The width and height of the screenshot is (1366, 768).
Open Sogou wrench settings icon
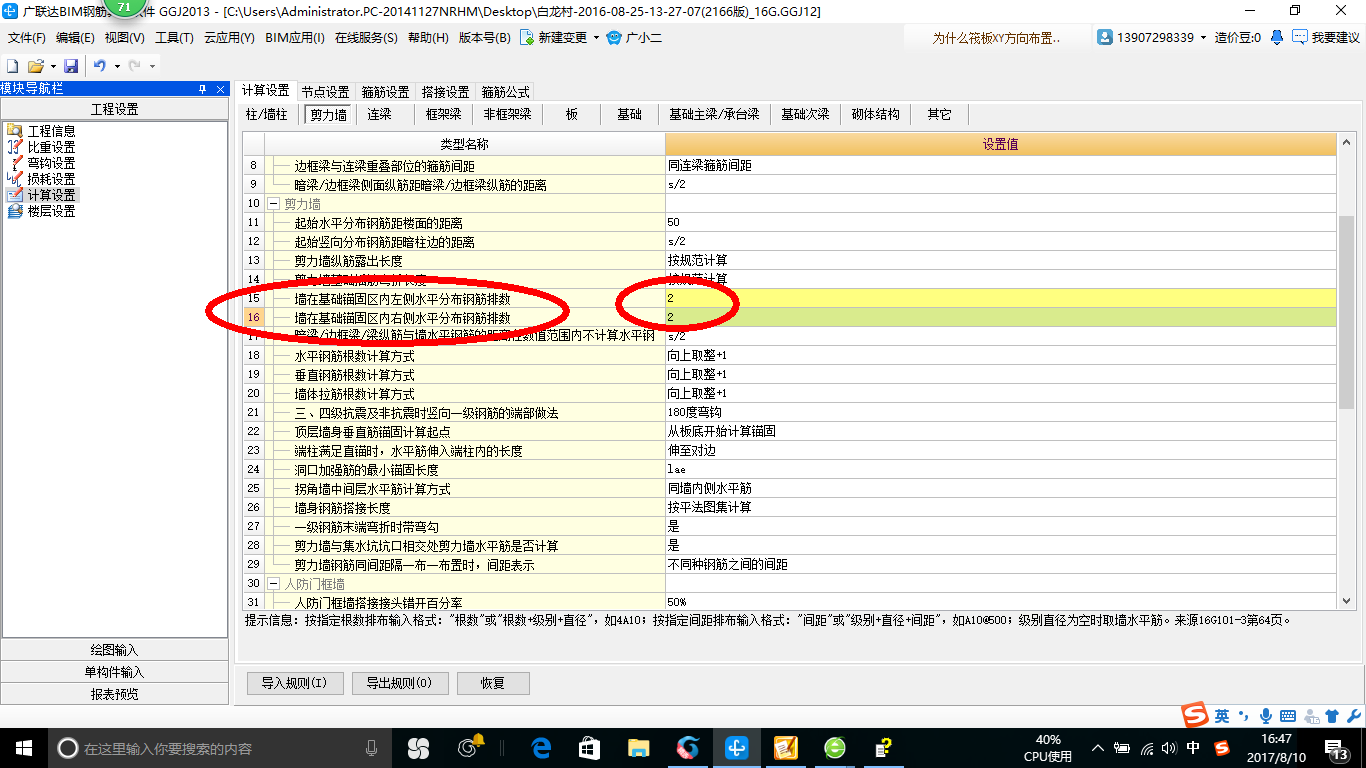tap(1352, 716)
